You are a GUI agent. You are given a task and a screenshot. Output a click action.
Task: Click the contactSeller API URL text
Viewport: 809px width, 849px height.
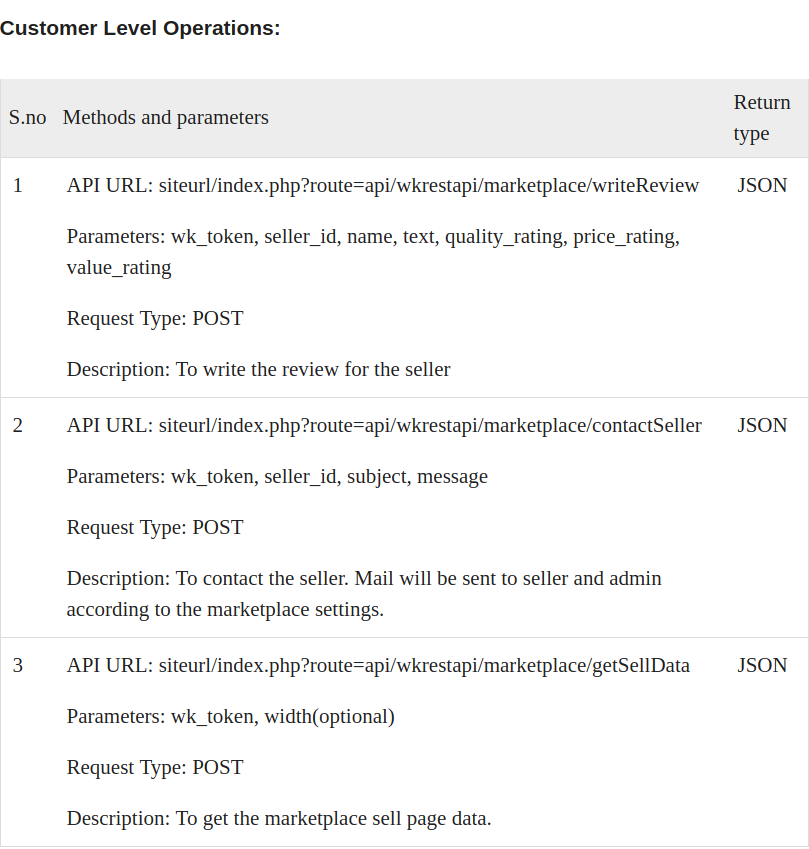point(384,425)
